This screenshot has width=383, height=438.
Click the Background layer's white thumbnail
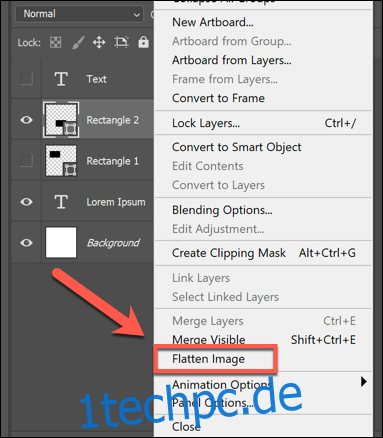[61, 243]
